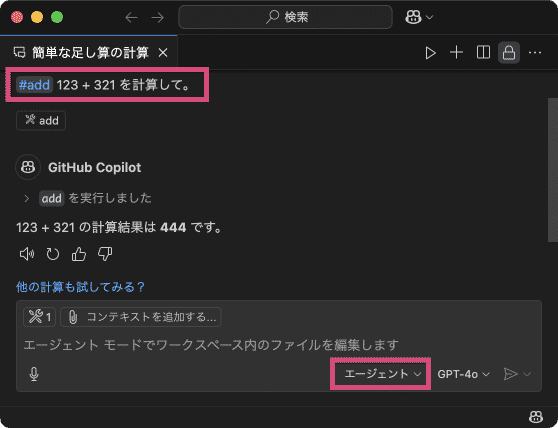Click the 検索 search box
The height and width of the screenshot is (428, 558).
coord(285,17)
